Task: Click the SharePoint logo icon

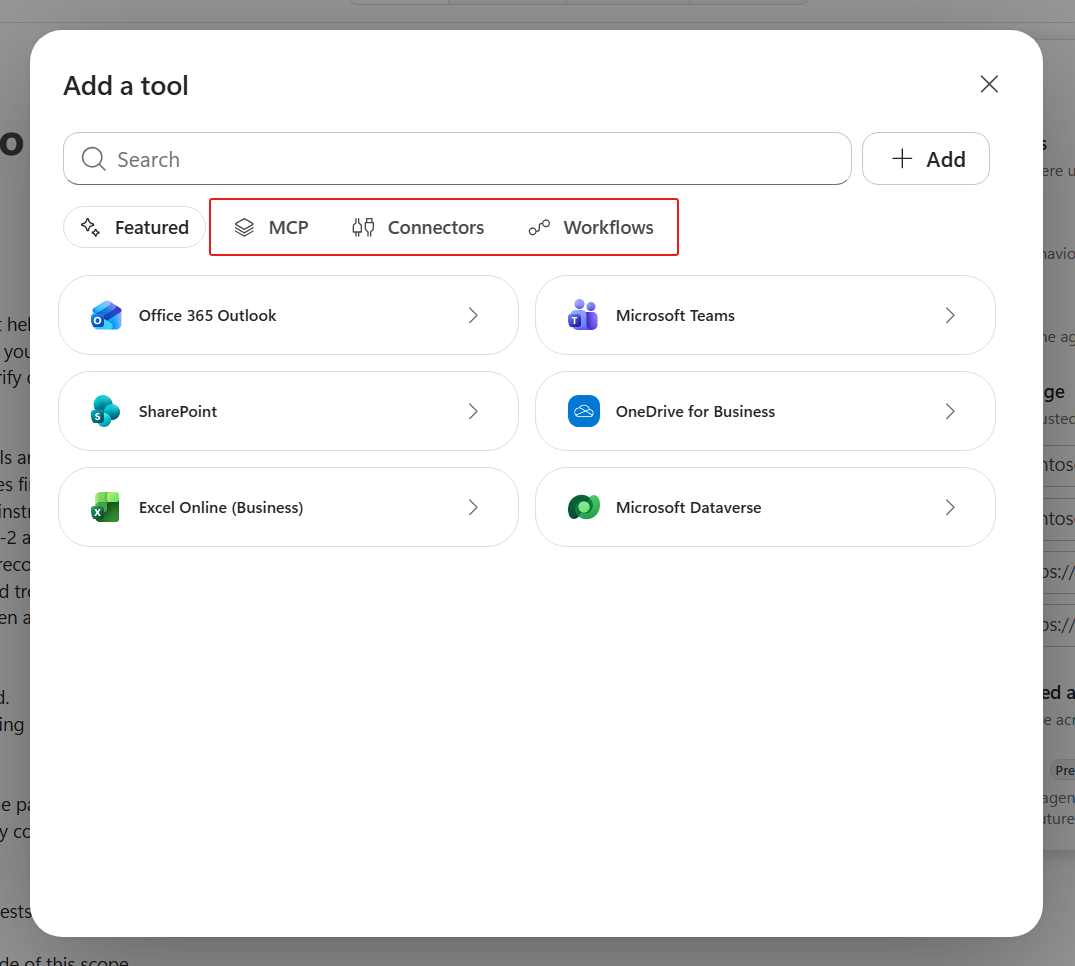Action: click(x=106, y=411)
